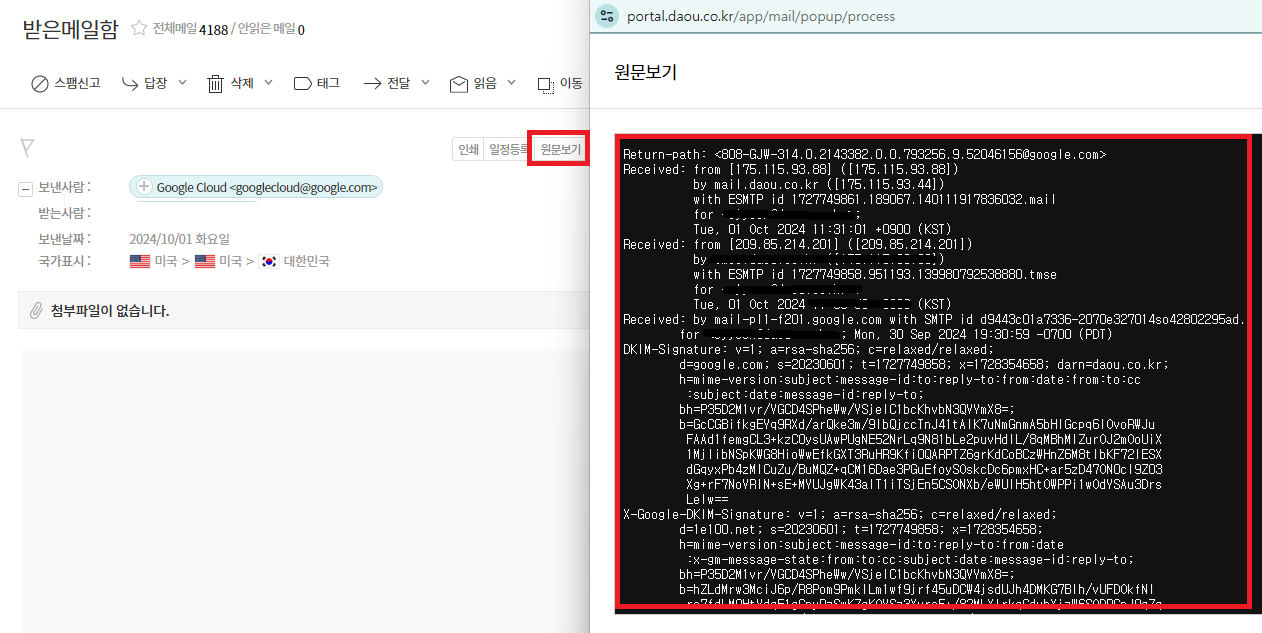Image resolution: width=1262 pixels, height=633 pixels.
Task: Click the move (이동) icon
Action: pyautogui.click(x=546, y=84)
